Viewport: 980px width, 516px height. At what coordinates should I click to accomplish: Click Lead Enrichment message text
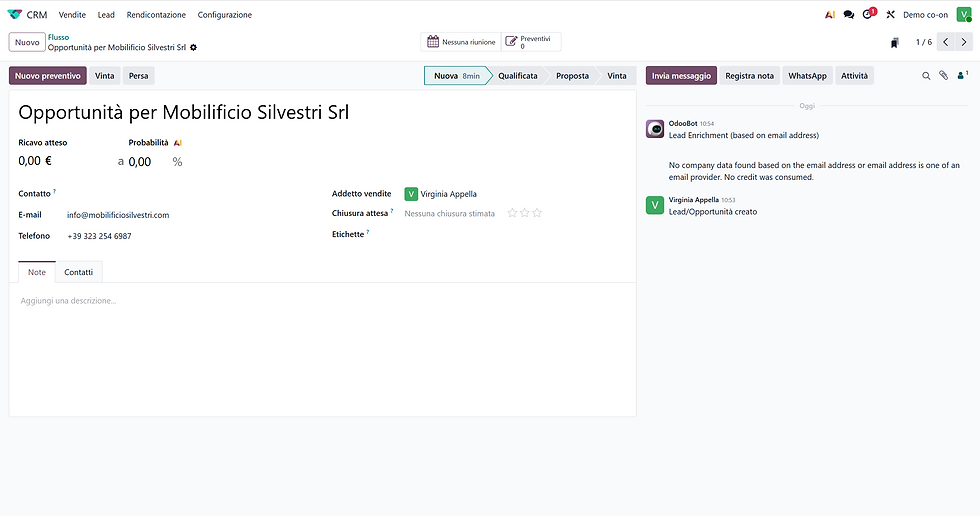[x=744, y=135]
